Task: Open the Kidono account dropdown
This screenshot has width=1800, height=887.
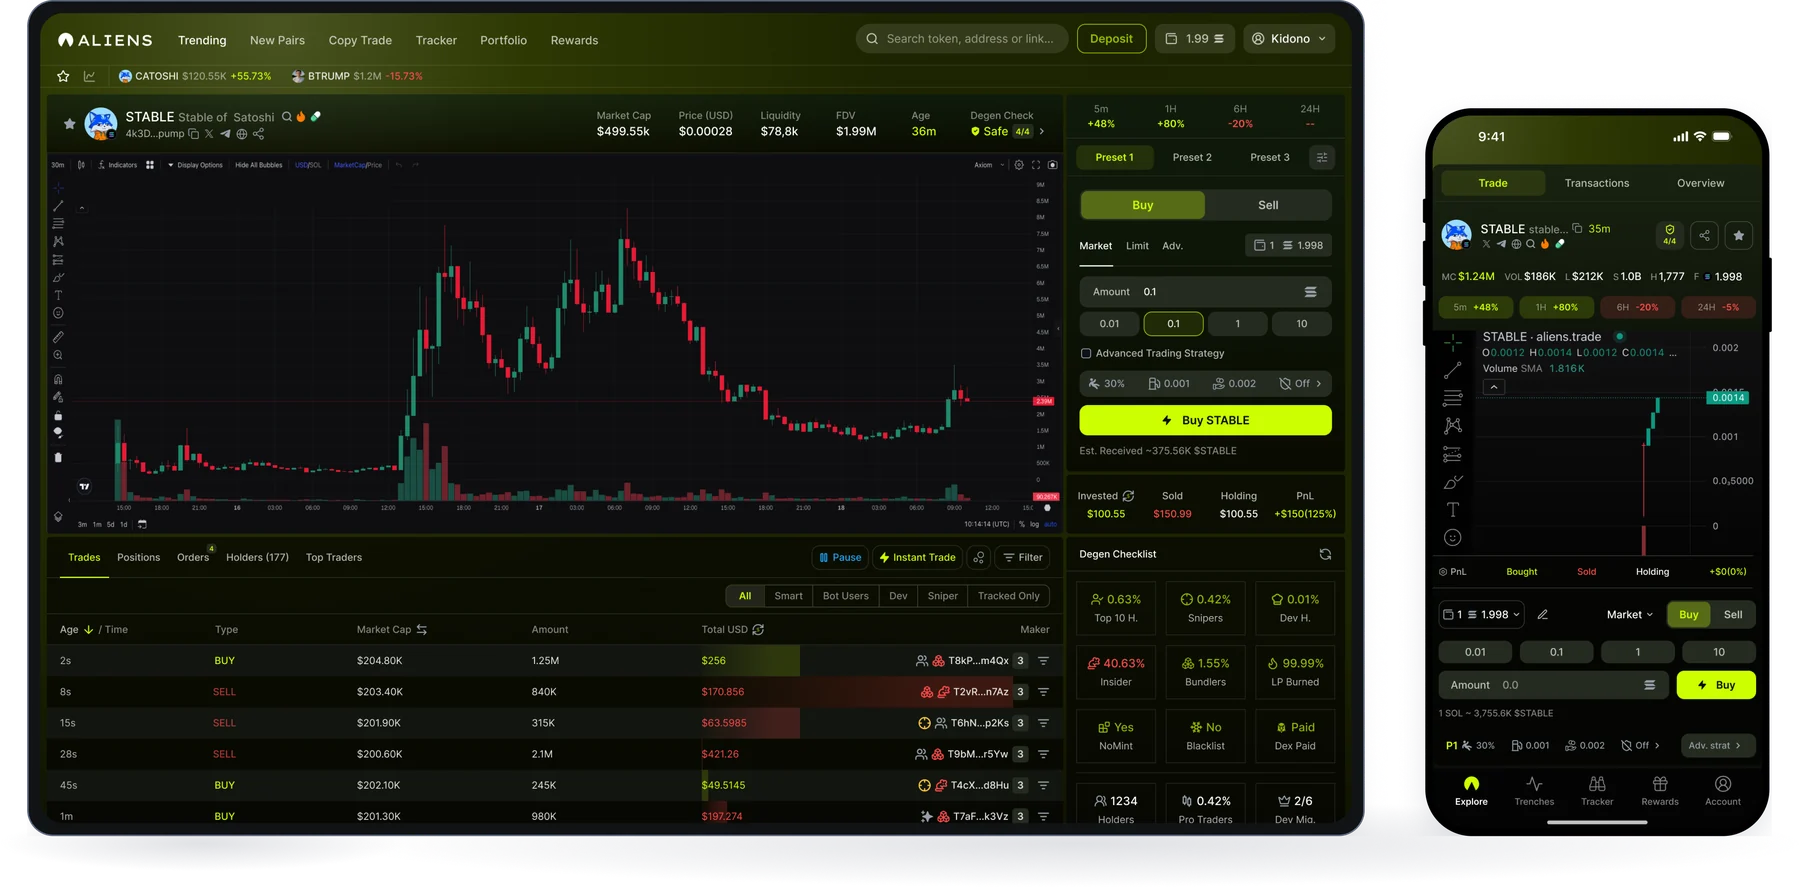Action: coord(1290,39)
